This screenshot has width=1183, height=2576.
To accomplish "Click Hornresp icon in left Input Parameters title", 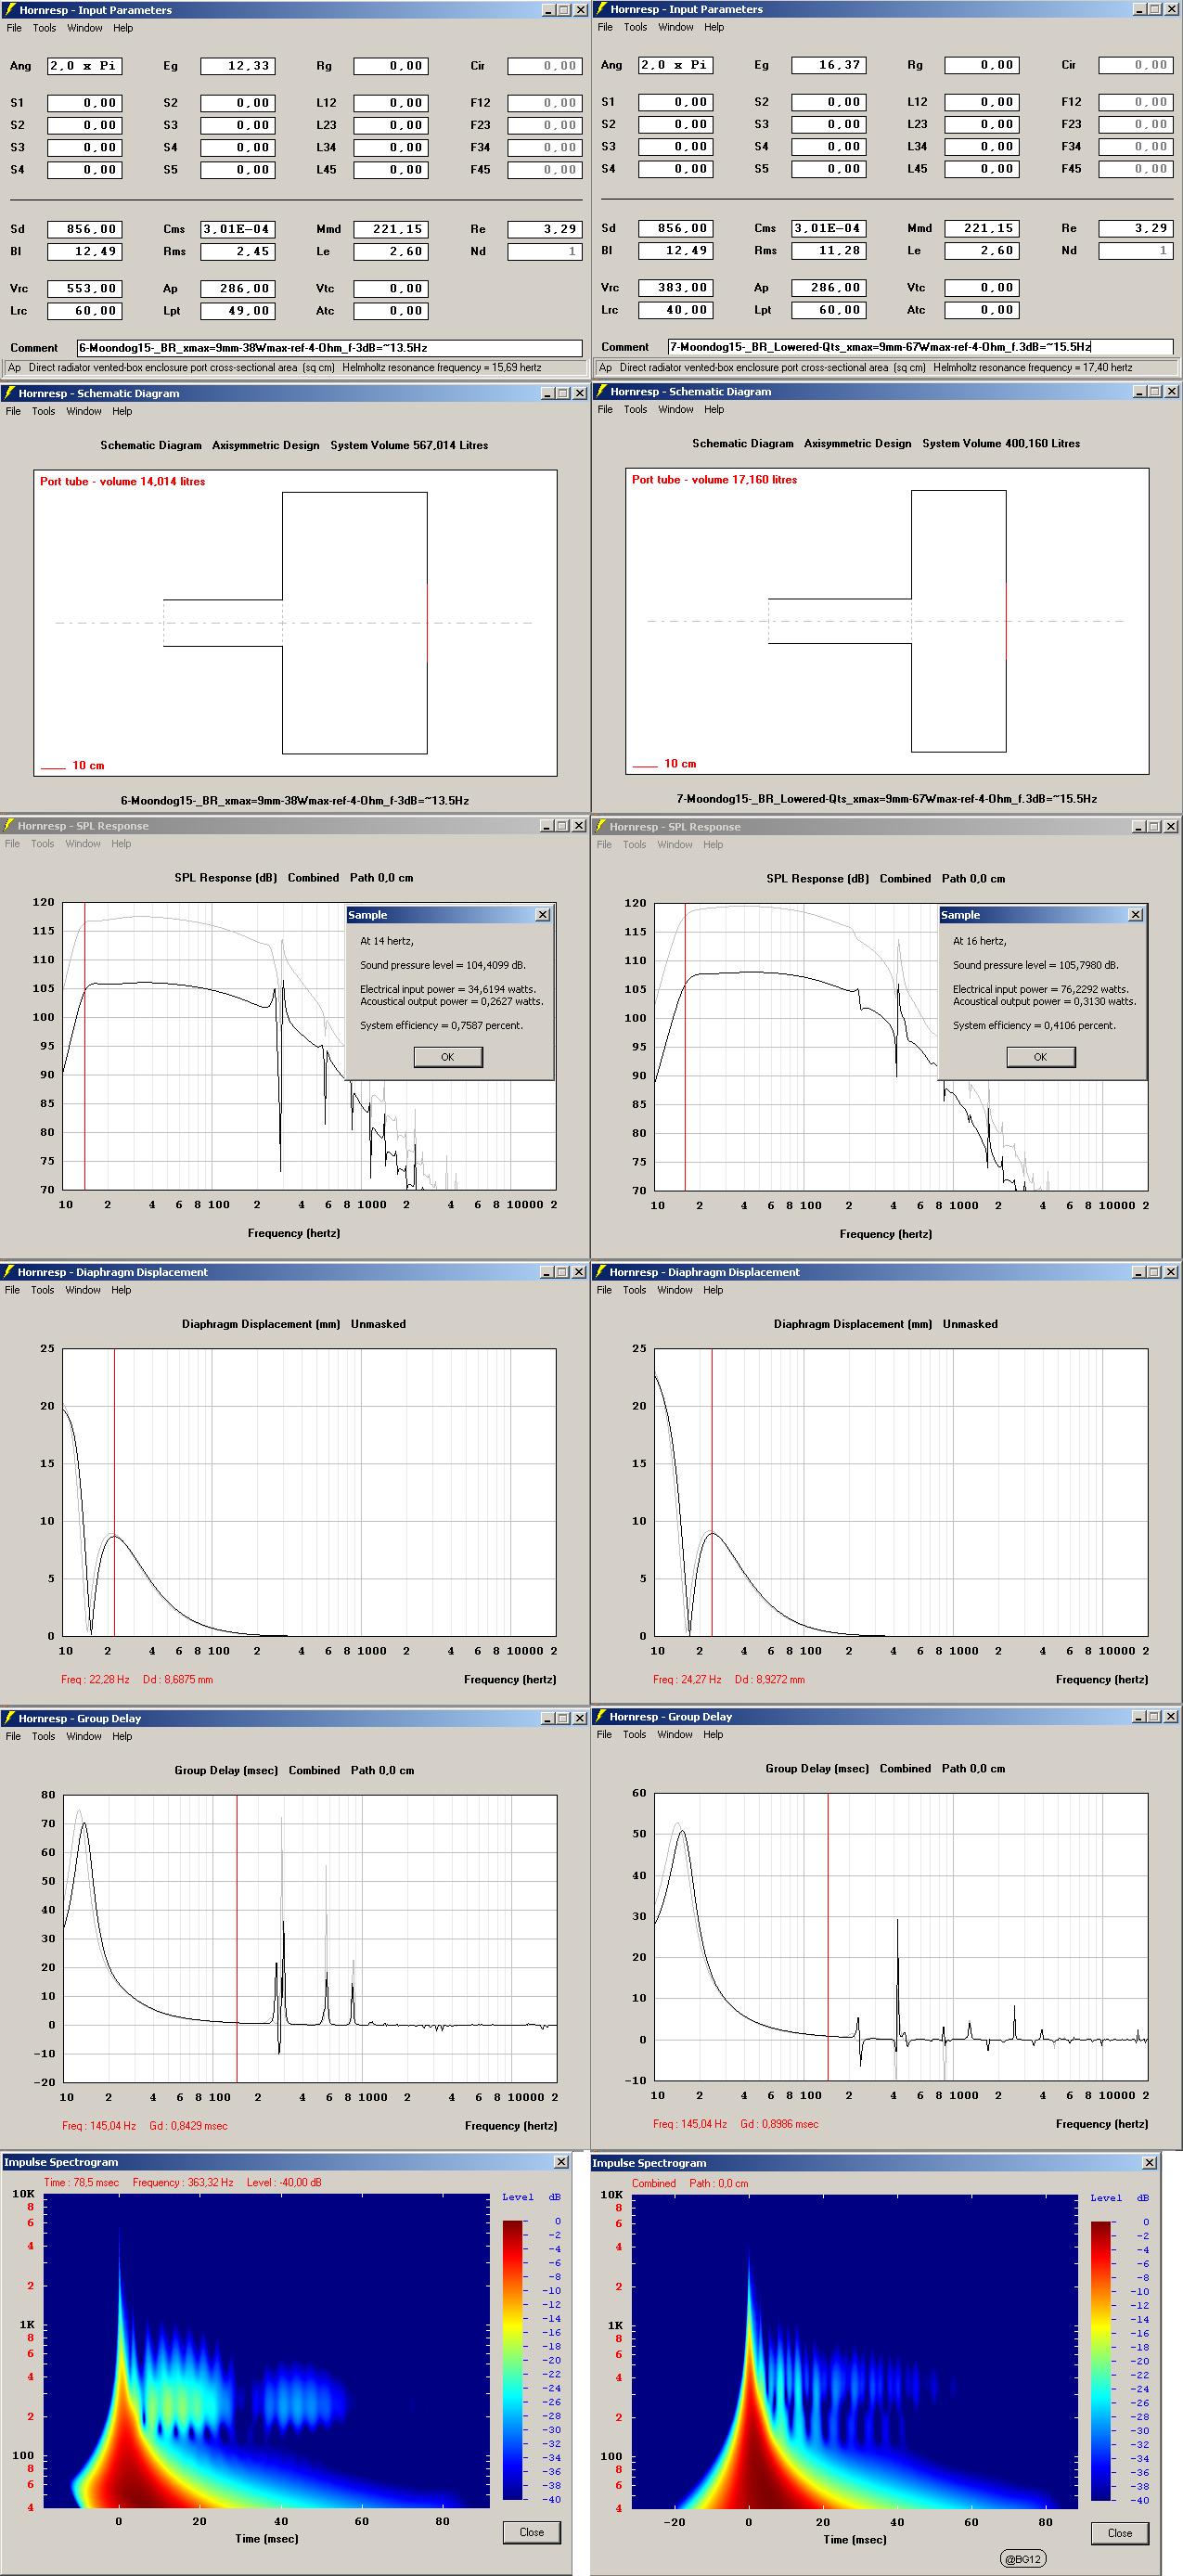I will (9, 10).
